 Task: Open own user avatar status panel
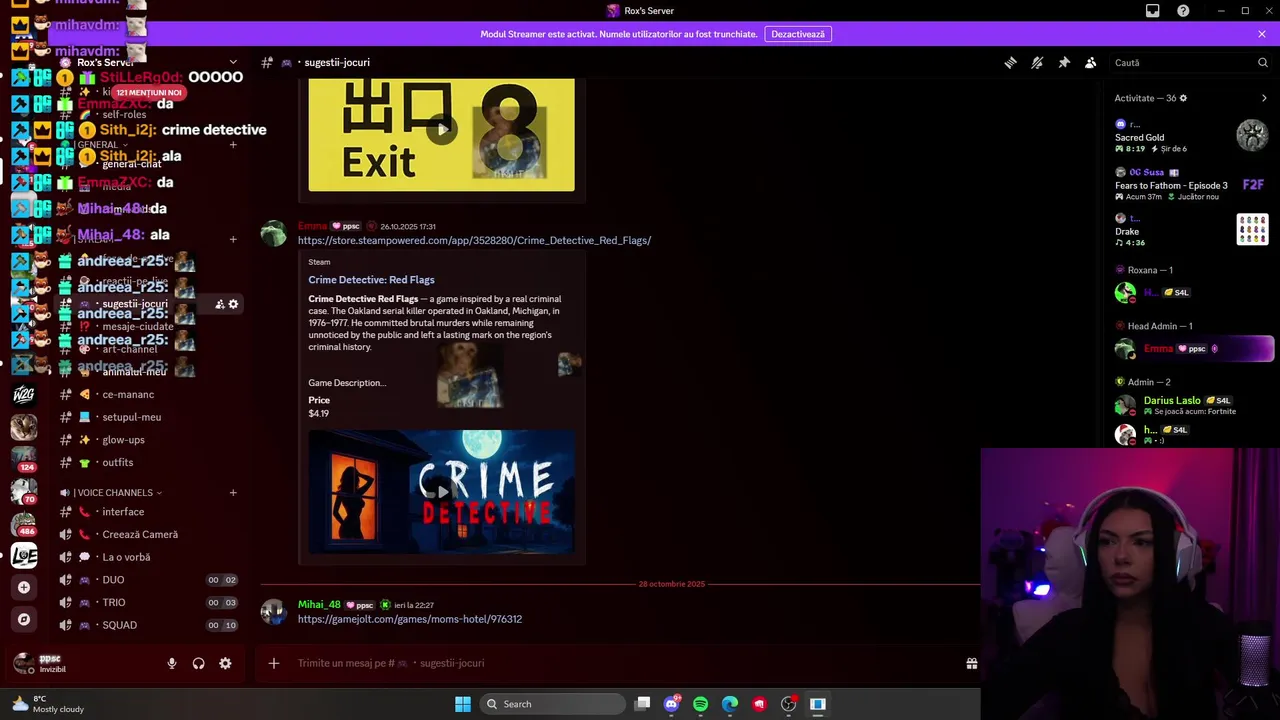coord(23,663)
